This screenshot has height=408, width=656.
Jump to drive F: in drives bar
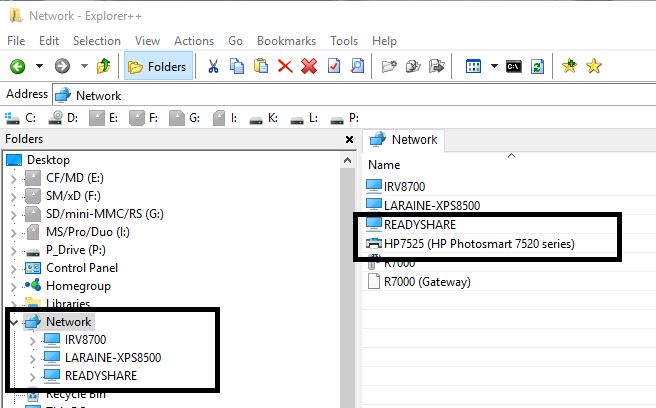(144, 118)
